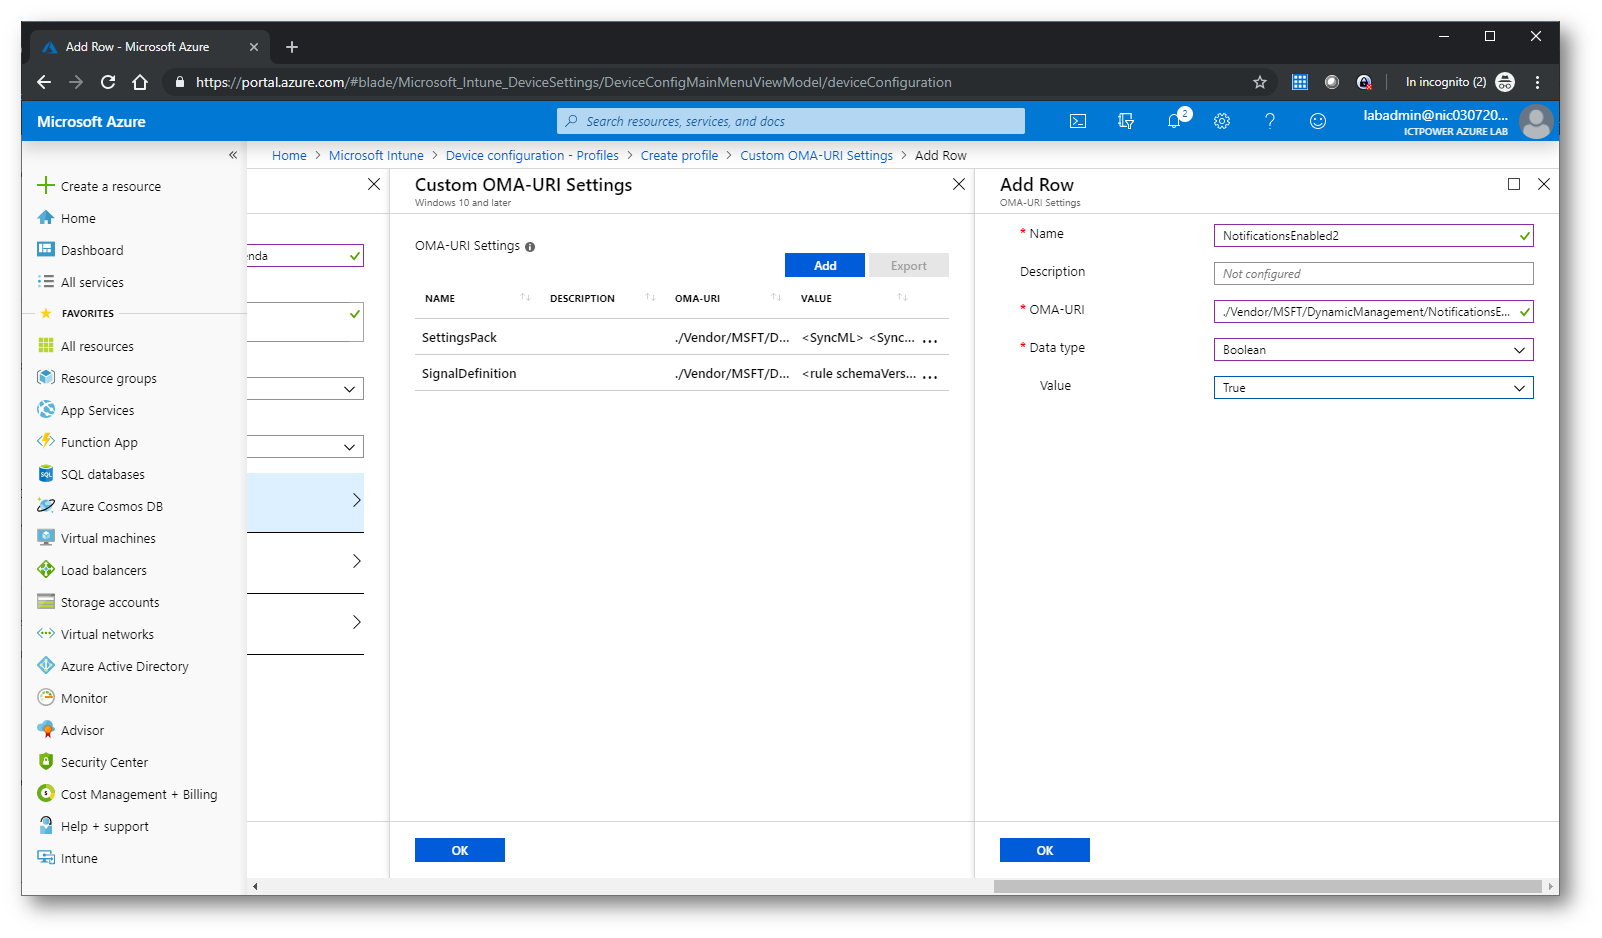Open Azure Cloud Shell icon
This screenshot has width=1602, height=938.
coord(1078,121)
